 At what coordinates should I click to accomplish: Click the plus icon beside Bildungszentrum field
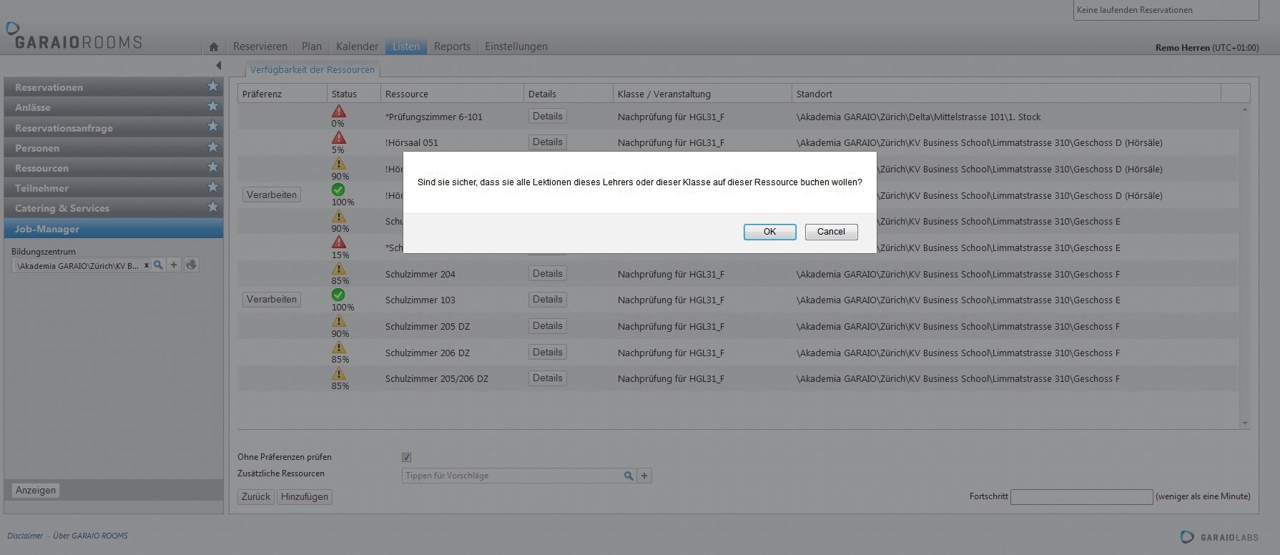pyautogui.click(x=173, y=265)
